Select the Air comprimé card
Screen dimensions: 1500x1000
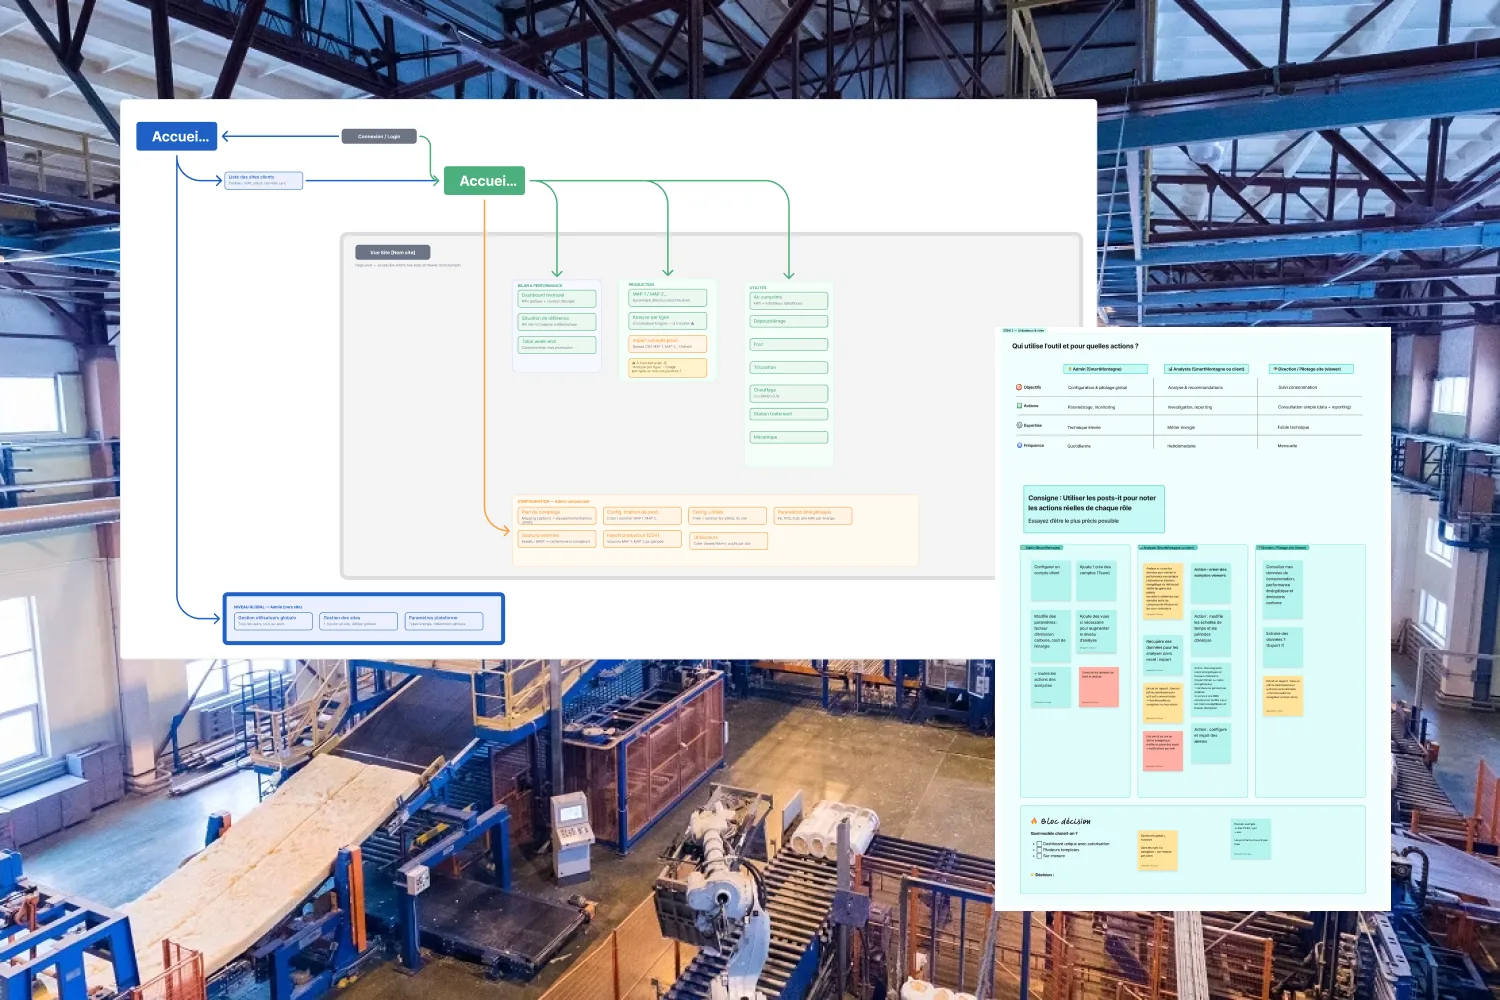[789, 300]
